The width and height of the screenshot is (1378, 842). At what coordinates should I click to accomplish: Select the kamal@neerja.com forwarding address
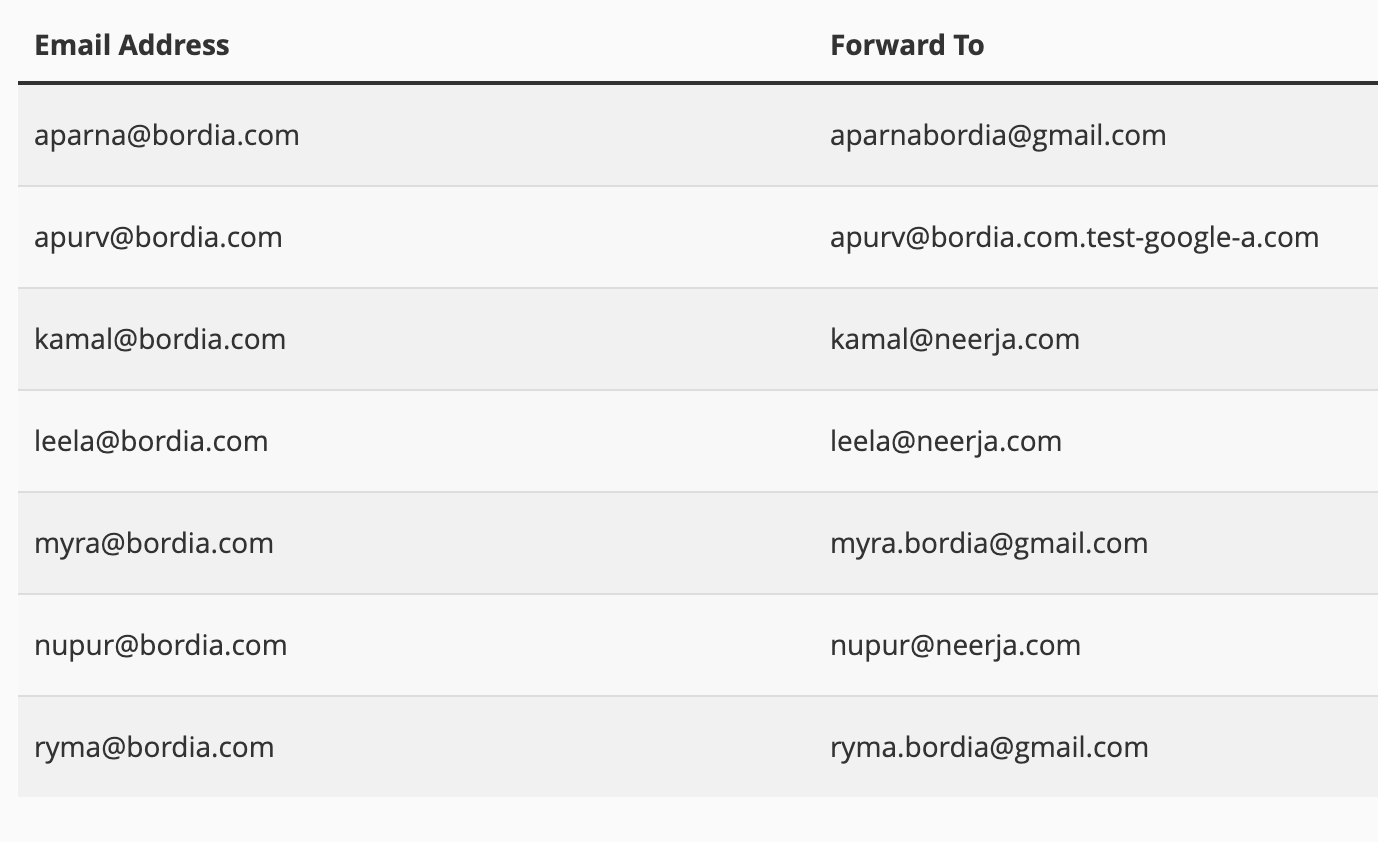pos(955,339)
